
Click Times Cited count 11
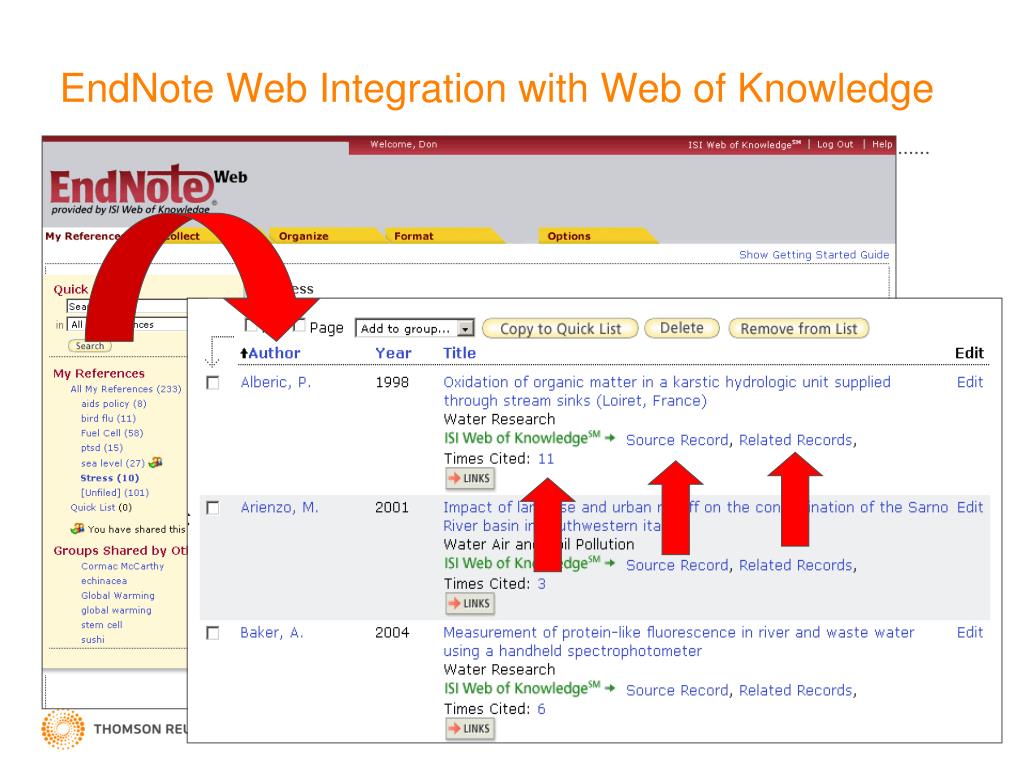pyautogui.click(x=546, y=459)
